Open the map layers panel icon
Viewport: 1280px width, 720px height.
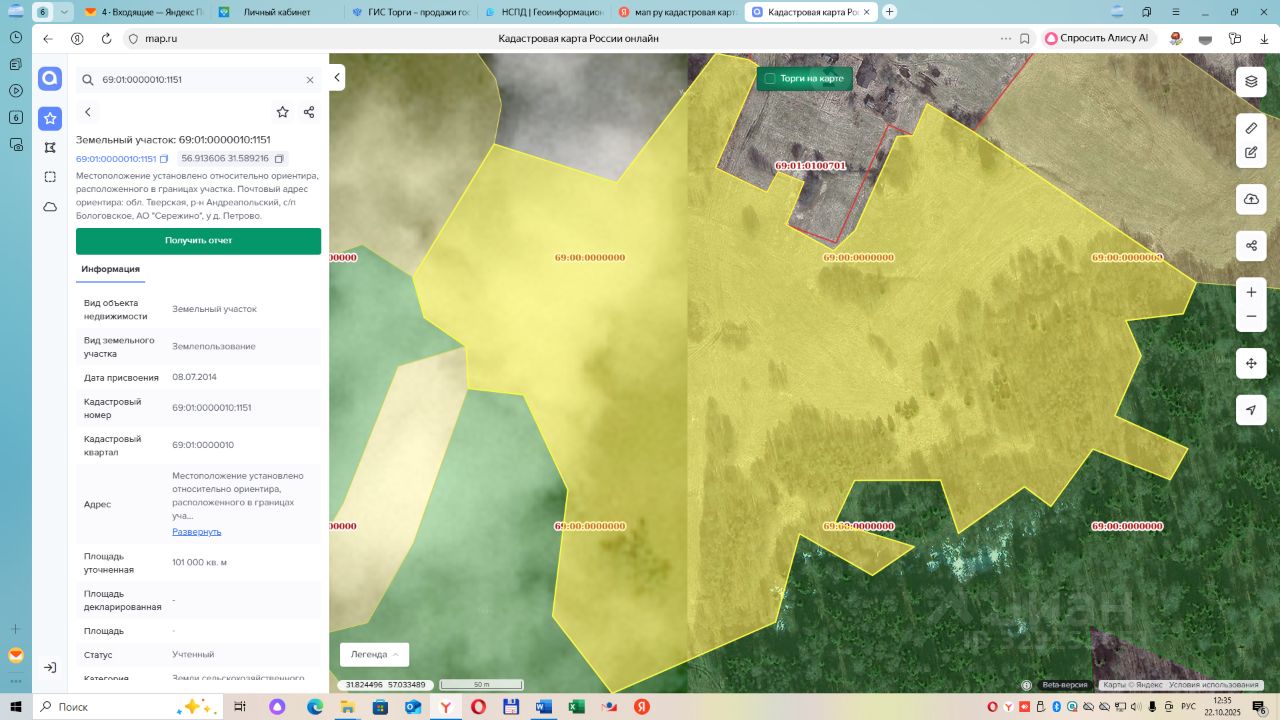click(x=1251, y=82)
